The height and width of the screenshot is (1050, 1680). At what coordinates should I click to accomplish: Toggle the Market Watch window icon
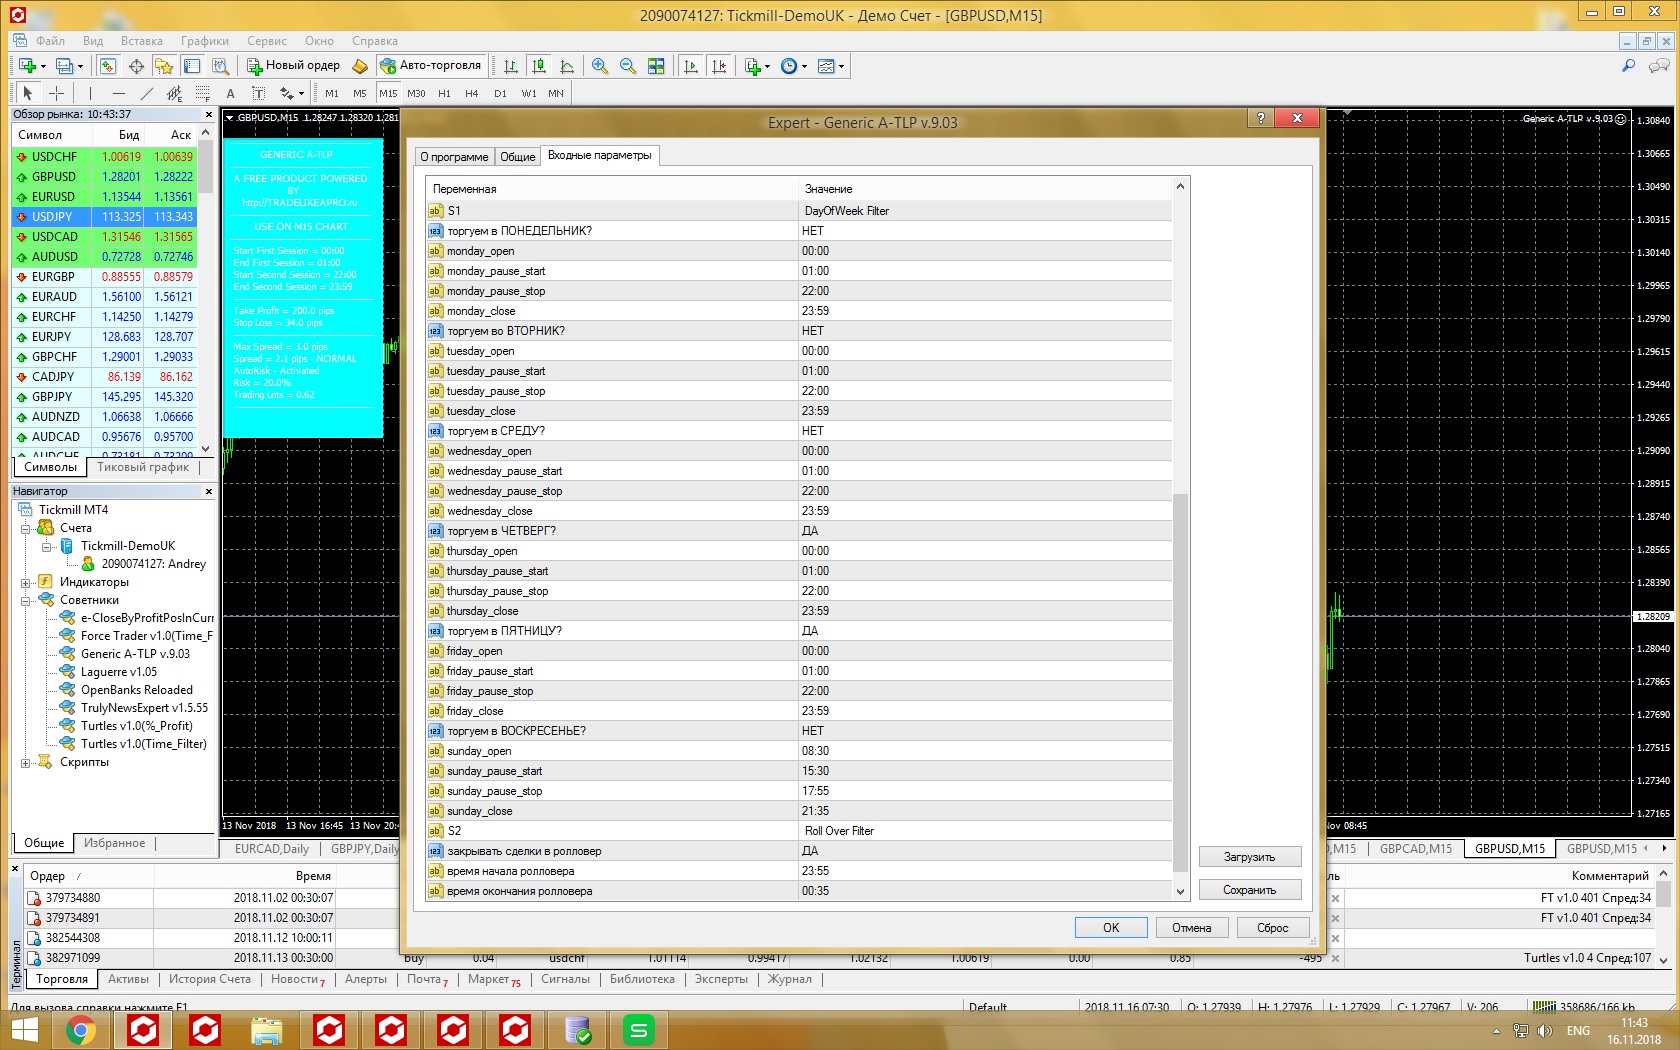point(108,66)
